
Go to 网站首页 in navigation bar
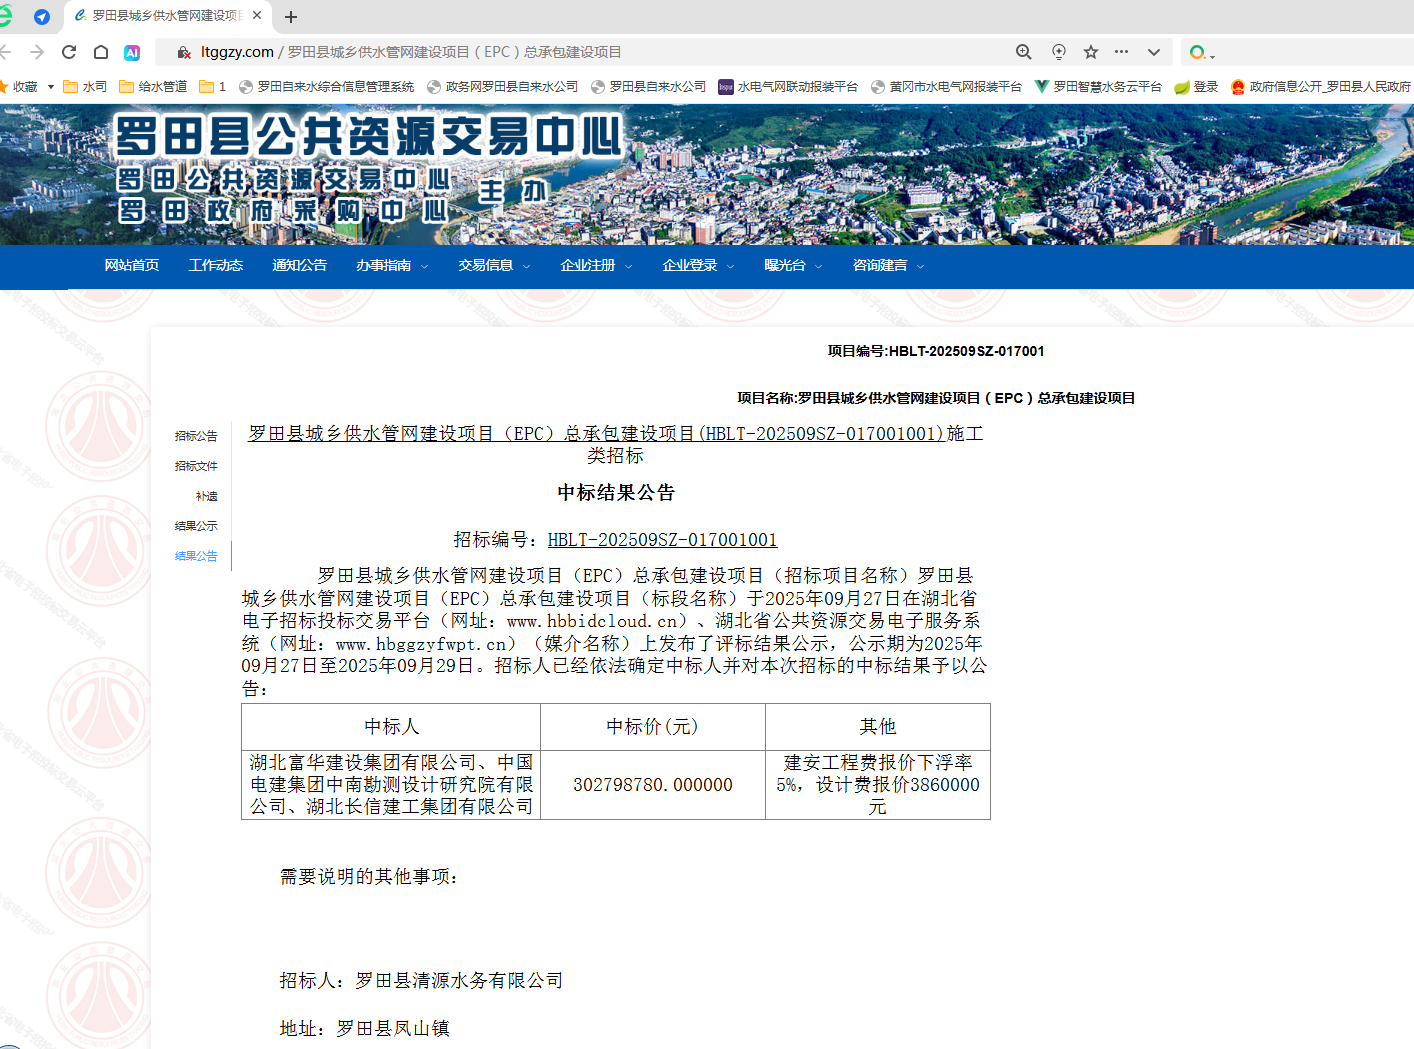click(x=132, y=266)
